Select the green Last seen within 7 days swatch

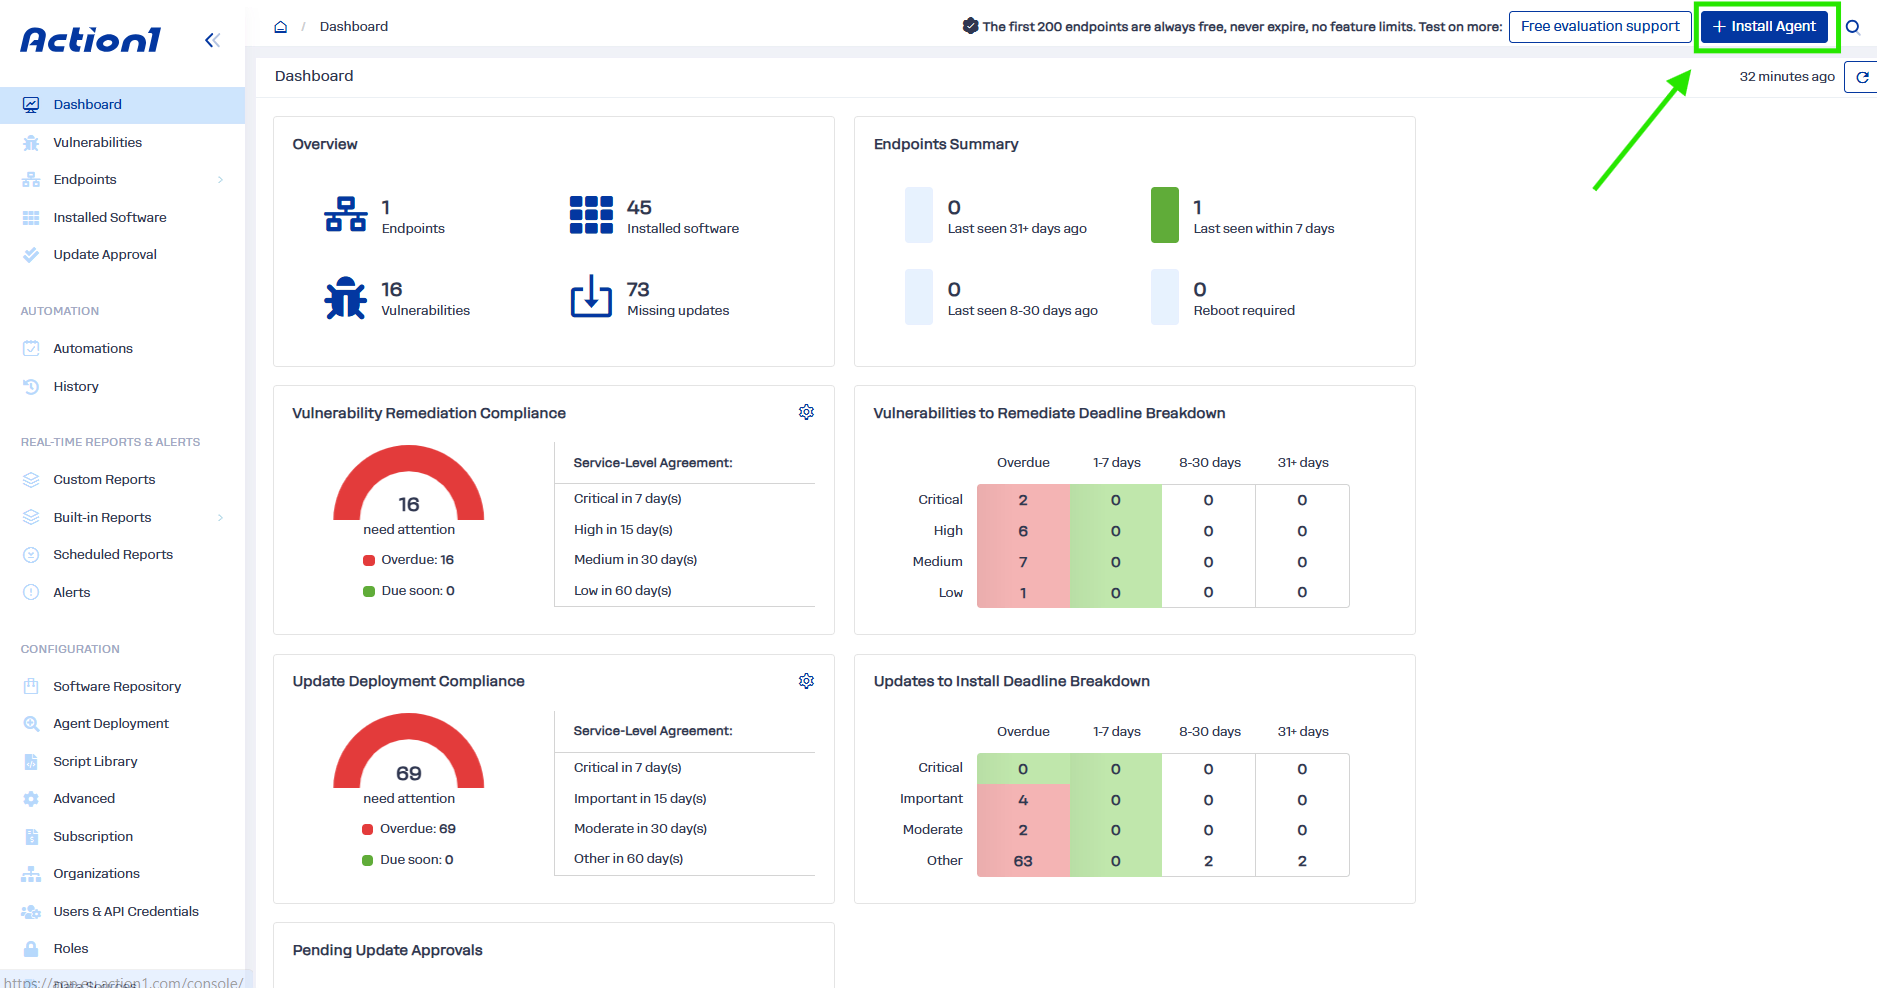pyautogui.click(x=1165, y=215)
